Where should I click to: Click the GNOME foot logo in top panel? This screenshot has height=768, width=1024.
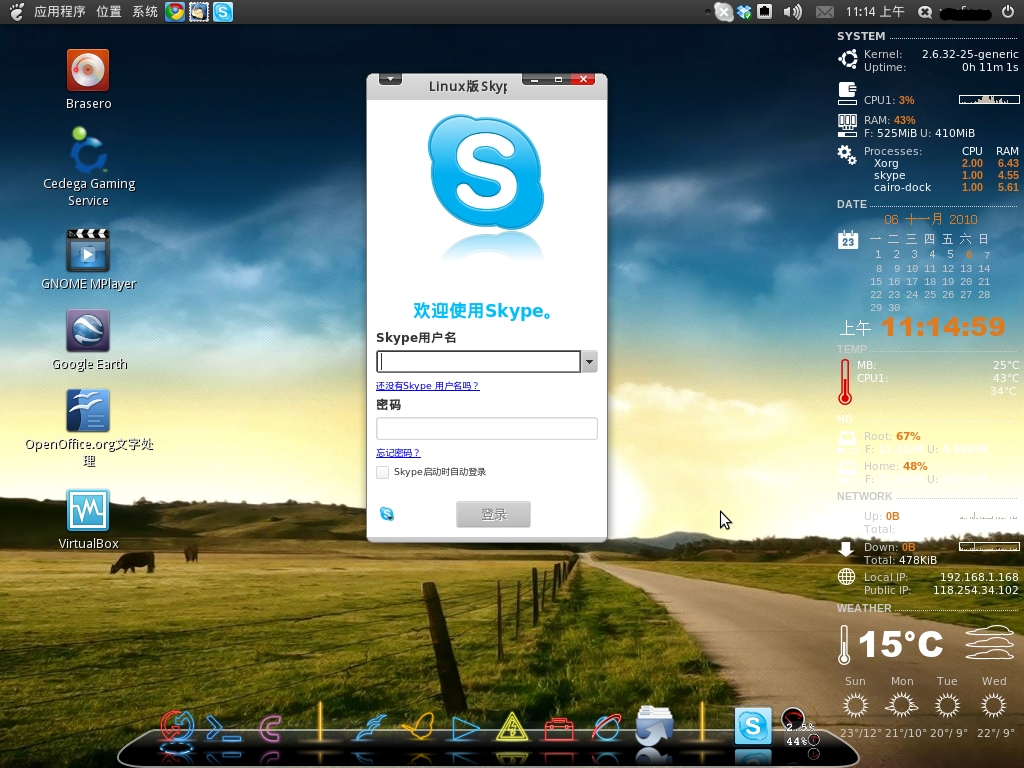(16, 11)
